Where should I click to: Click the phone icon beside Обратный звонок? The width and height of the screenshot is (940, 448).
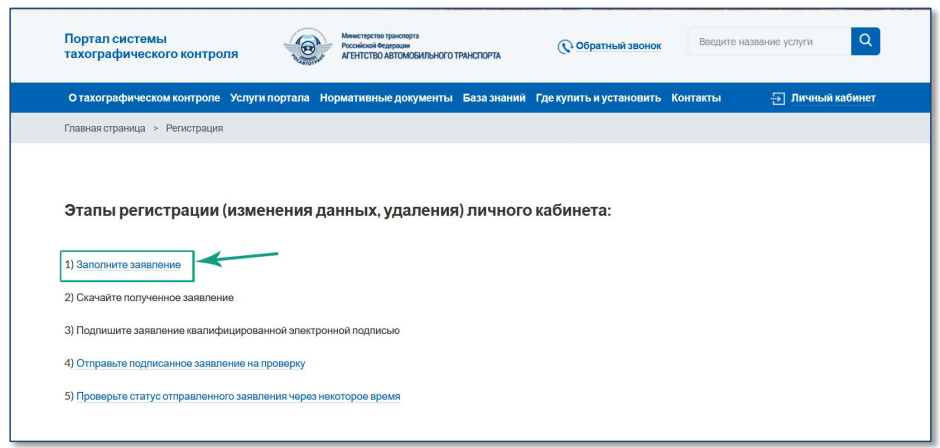pyautogui.click(x=565, y=46)
